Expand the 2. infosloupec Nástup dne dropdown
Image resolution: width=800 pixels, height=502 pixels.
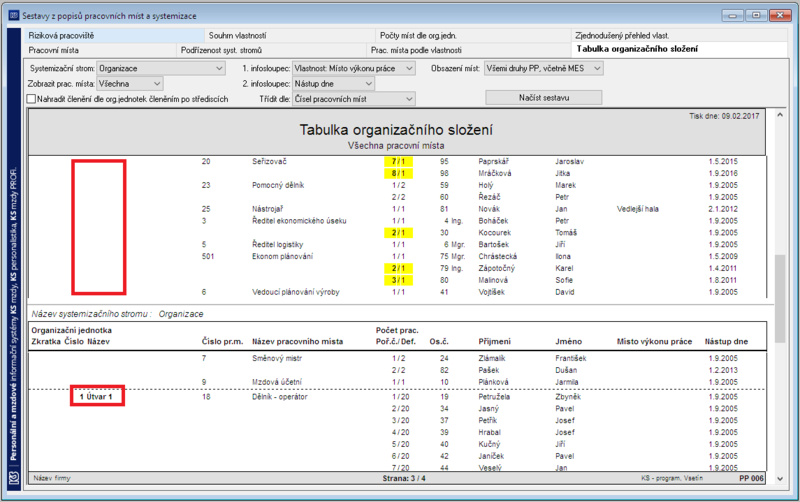[334, 84]
